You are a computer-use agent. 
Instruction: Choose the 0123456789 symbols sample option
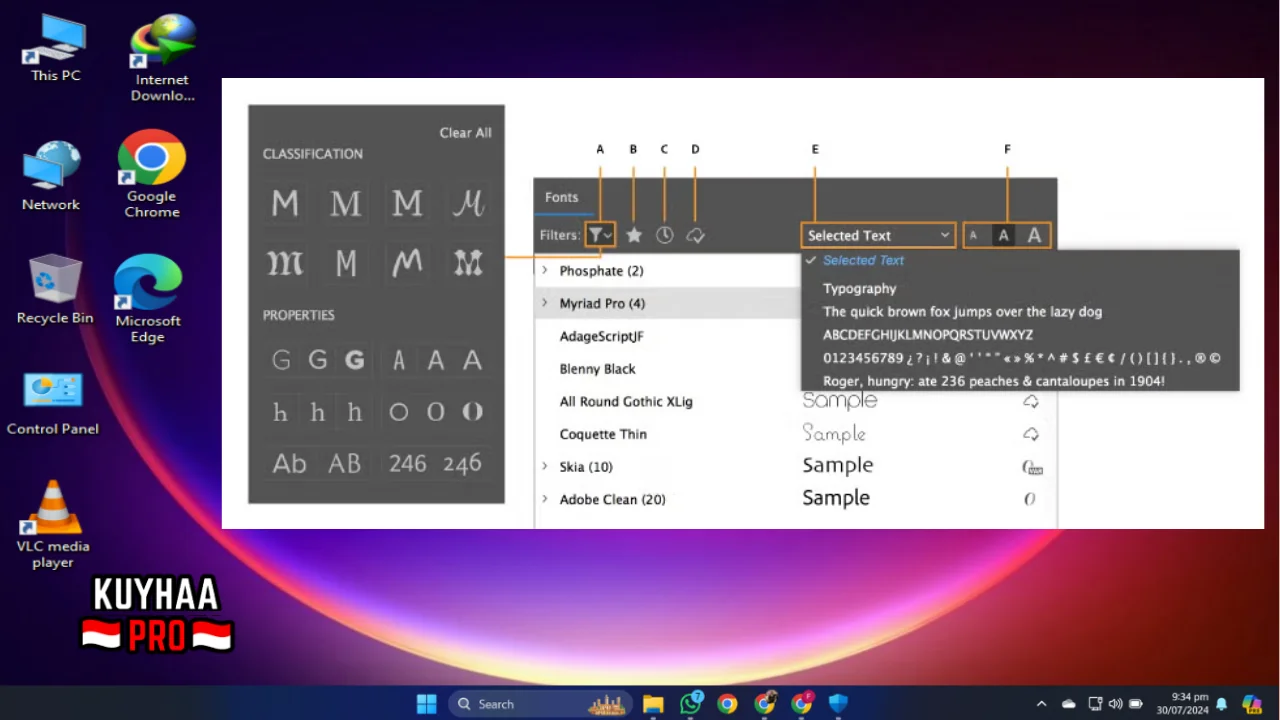click(1020, 358)
